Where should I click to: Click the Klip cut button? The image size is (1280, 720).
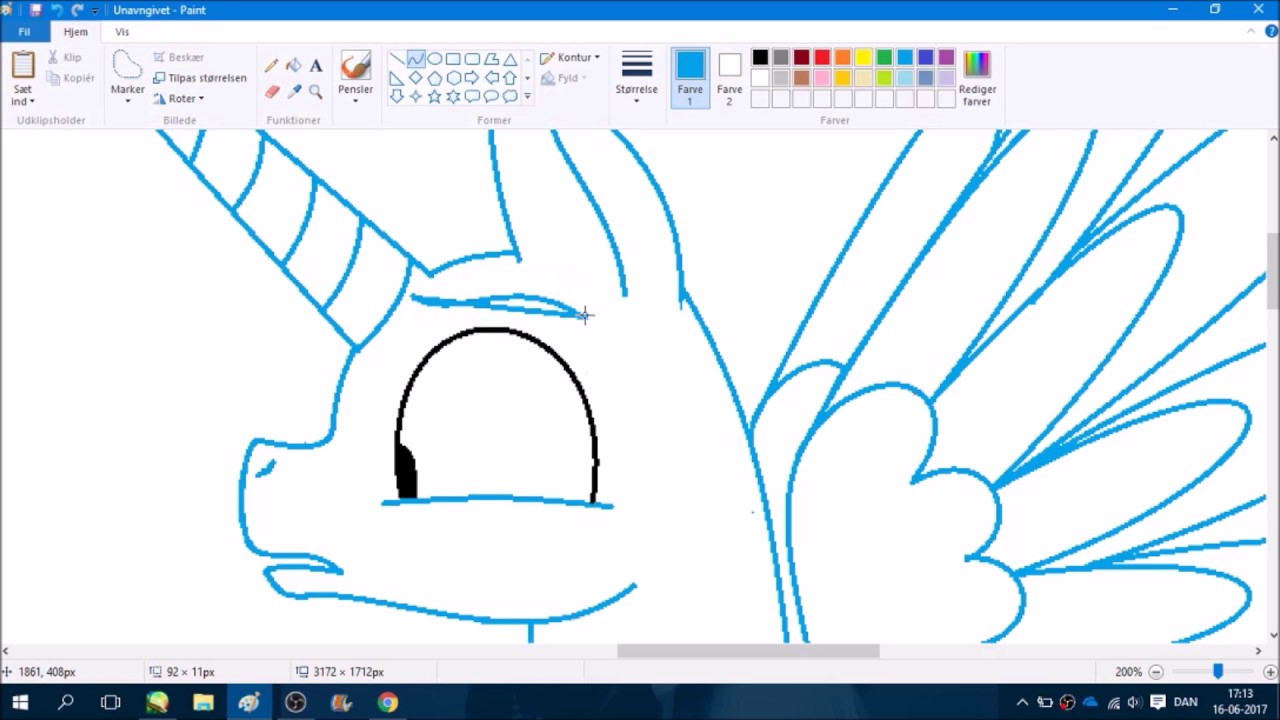click(65, 58)
